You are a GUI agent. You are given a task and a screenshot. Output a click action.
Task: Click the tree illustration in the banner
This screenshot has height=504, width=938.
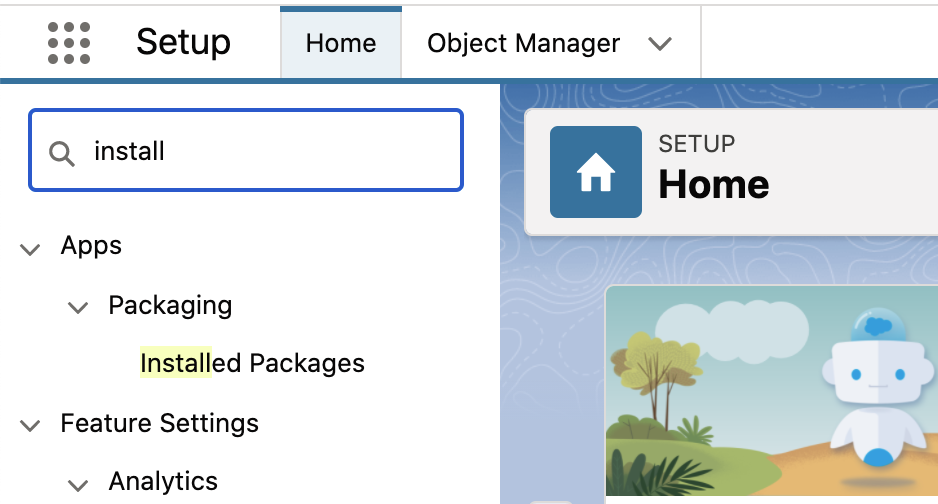(x=655, y=383)
